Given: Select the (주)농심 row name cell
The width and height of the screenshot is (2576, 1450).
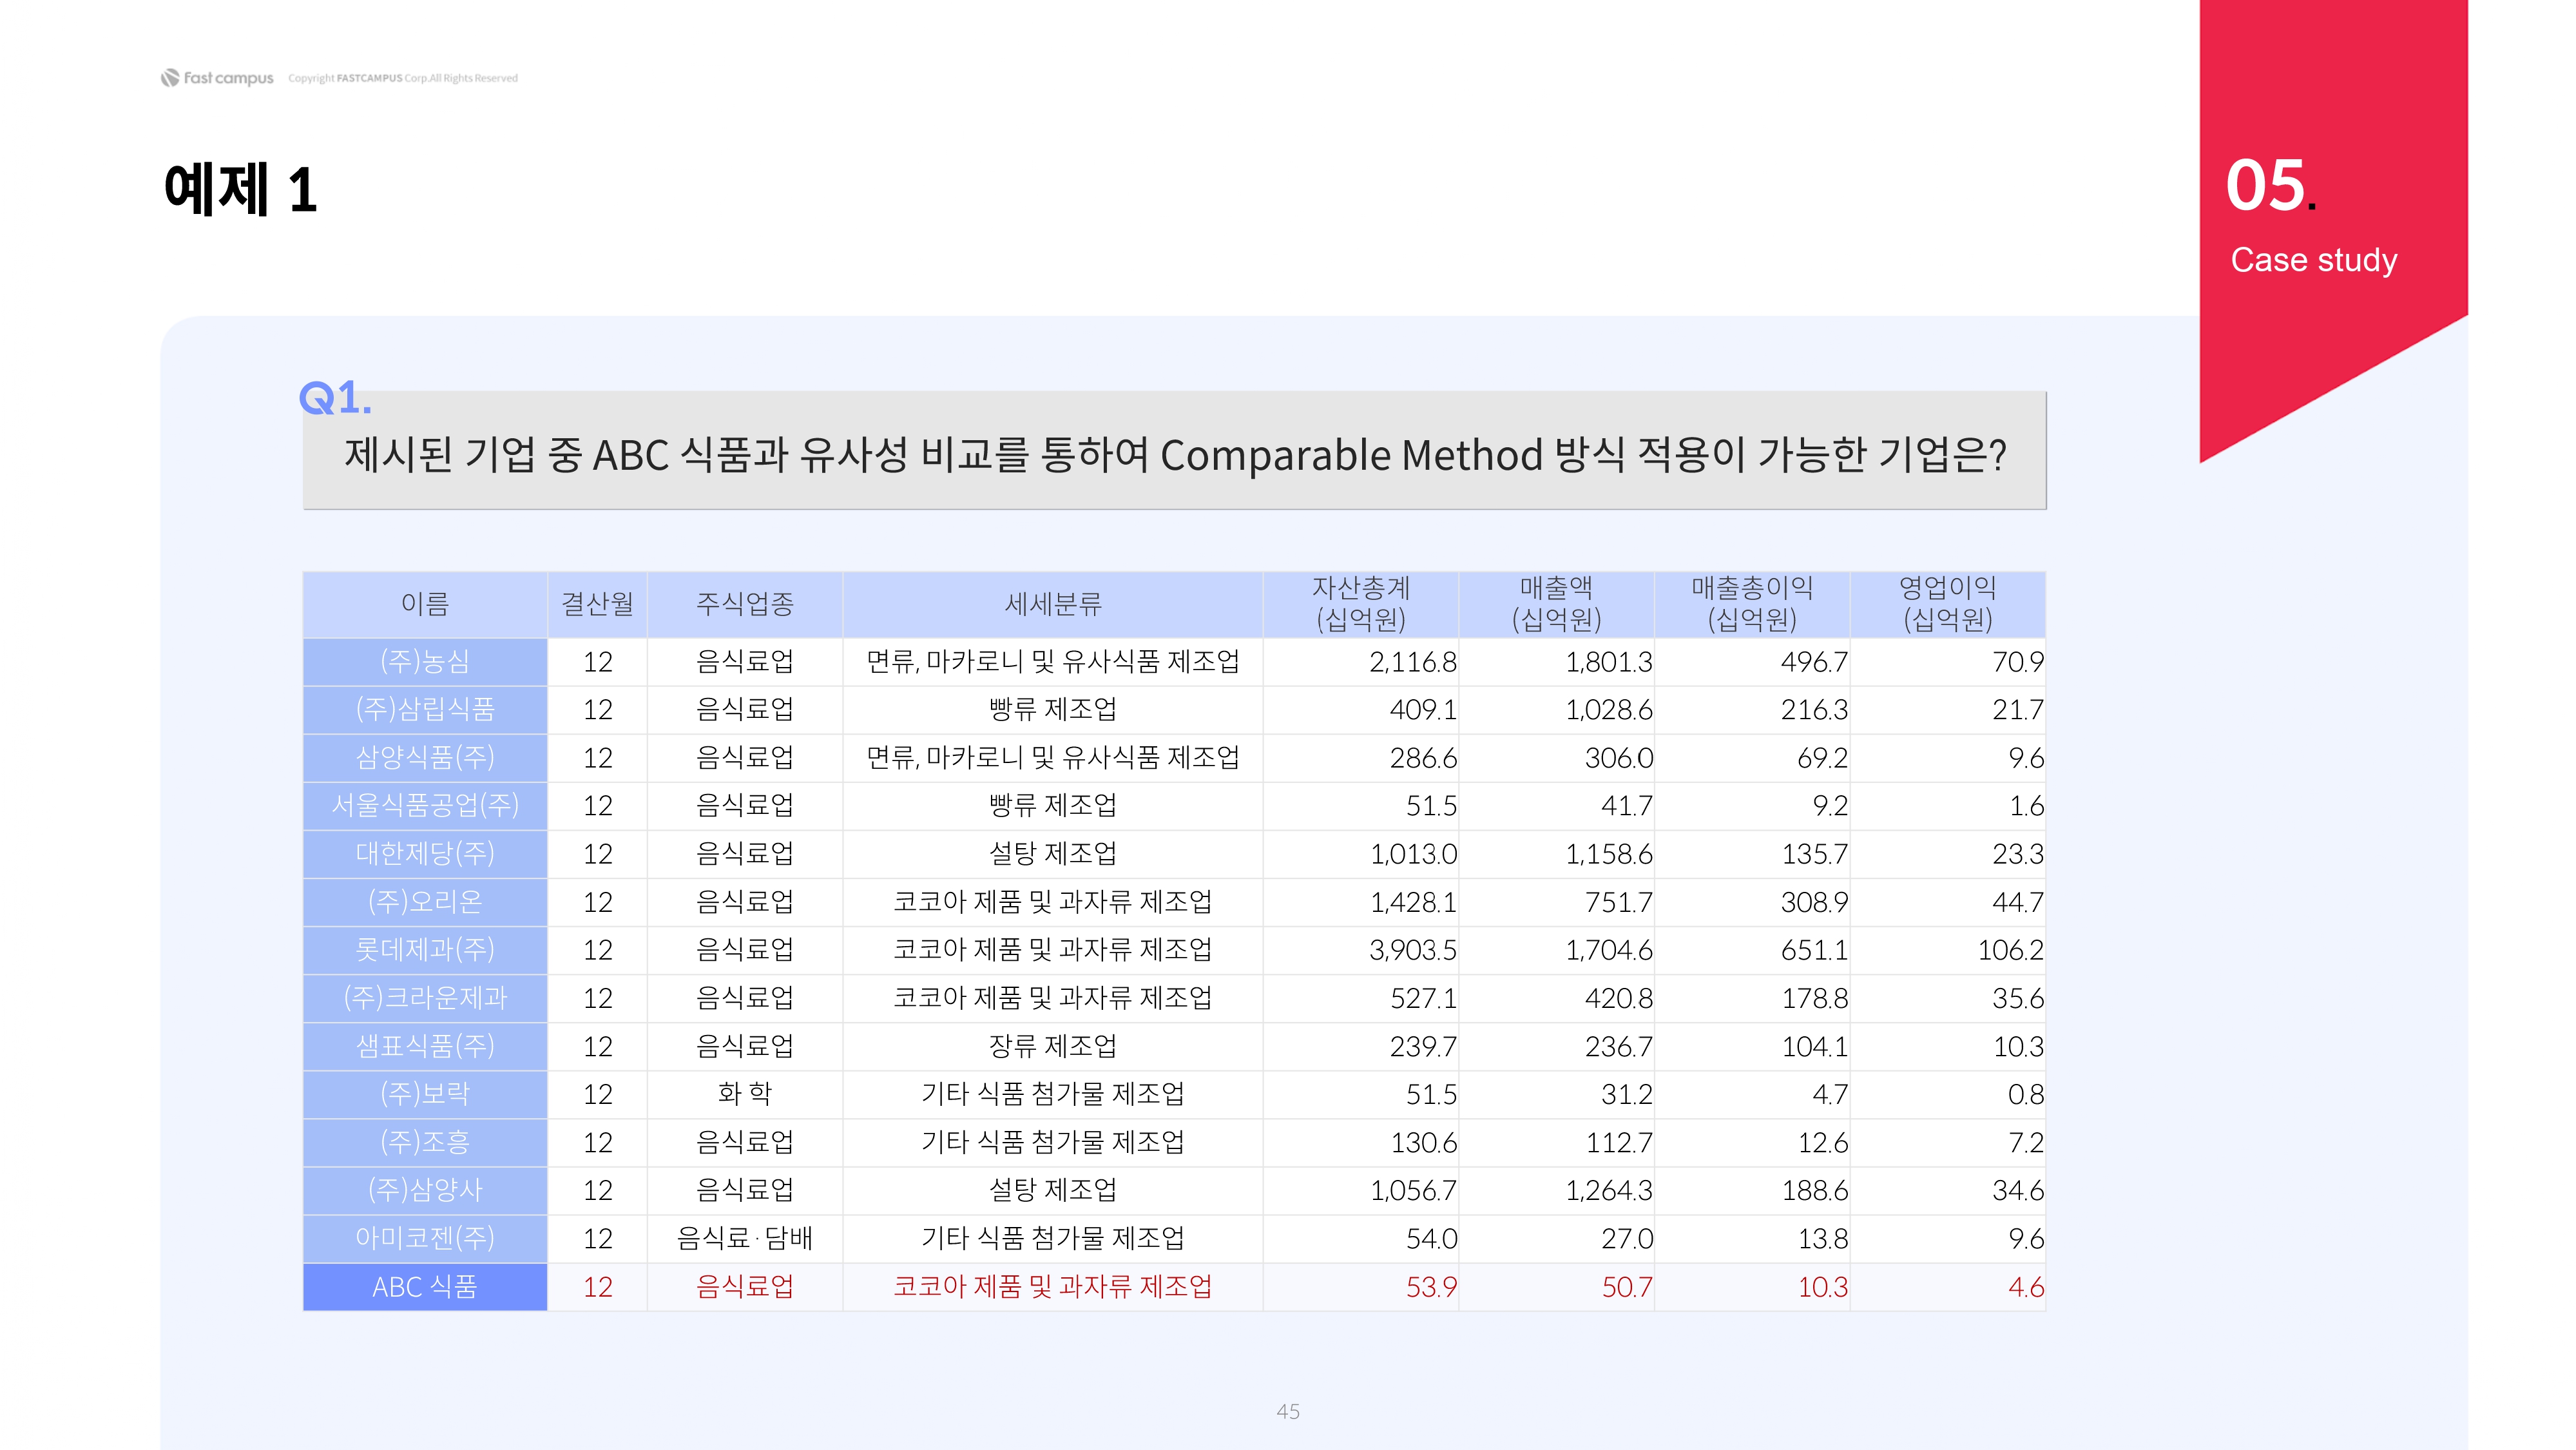Looking at the screenshot, I should point(425,661).
